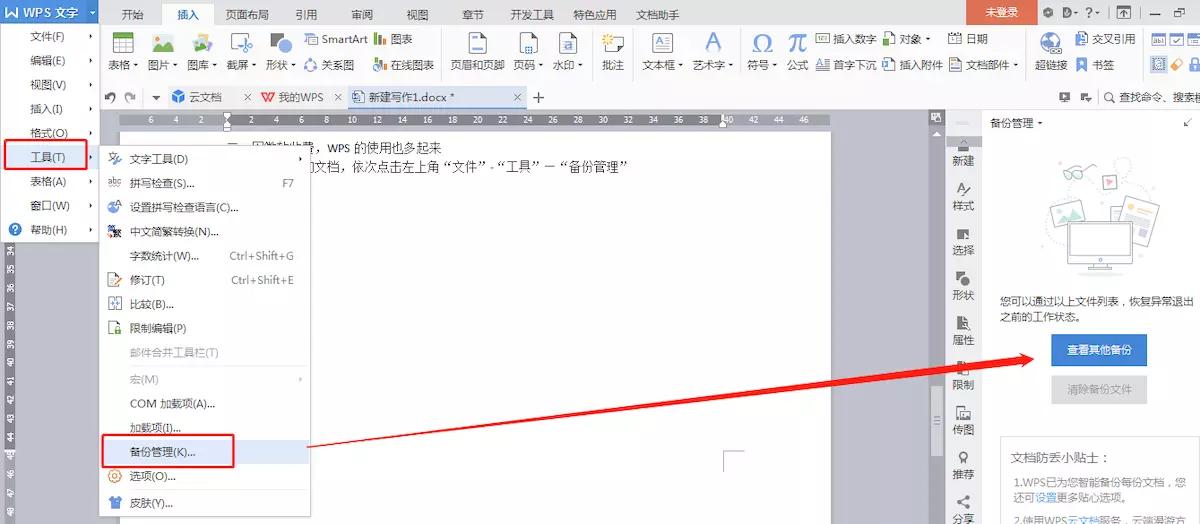The width and height of the screenshot is (1200, 524).
Task: Insert SmartArt graphic
Action: coord(337,39)
